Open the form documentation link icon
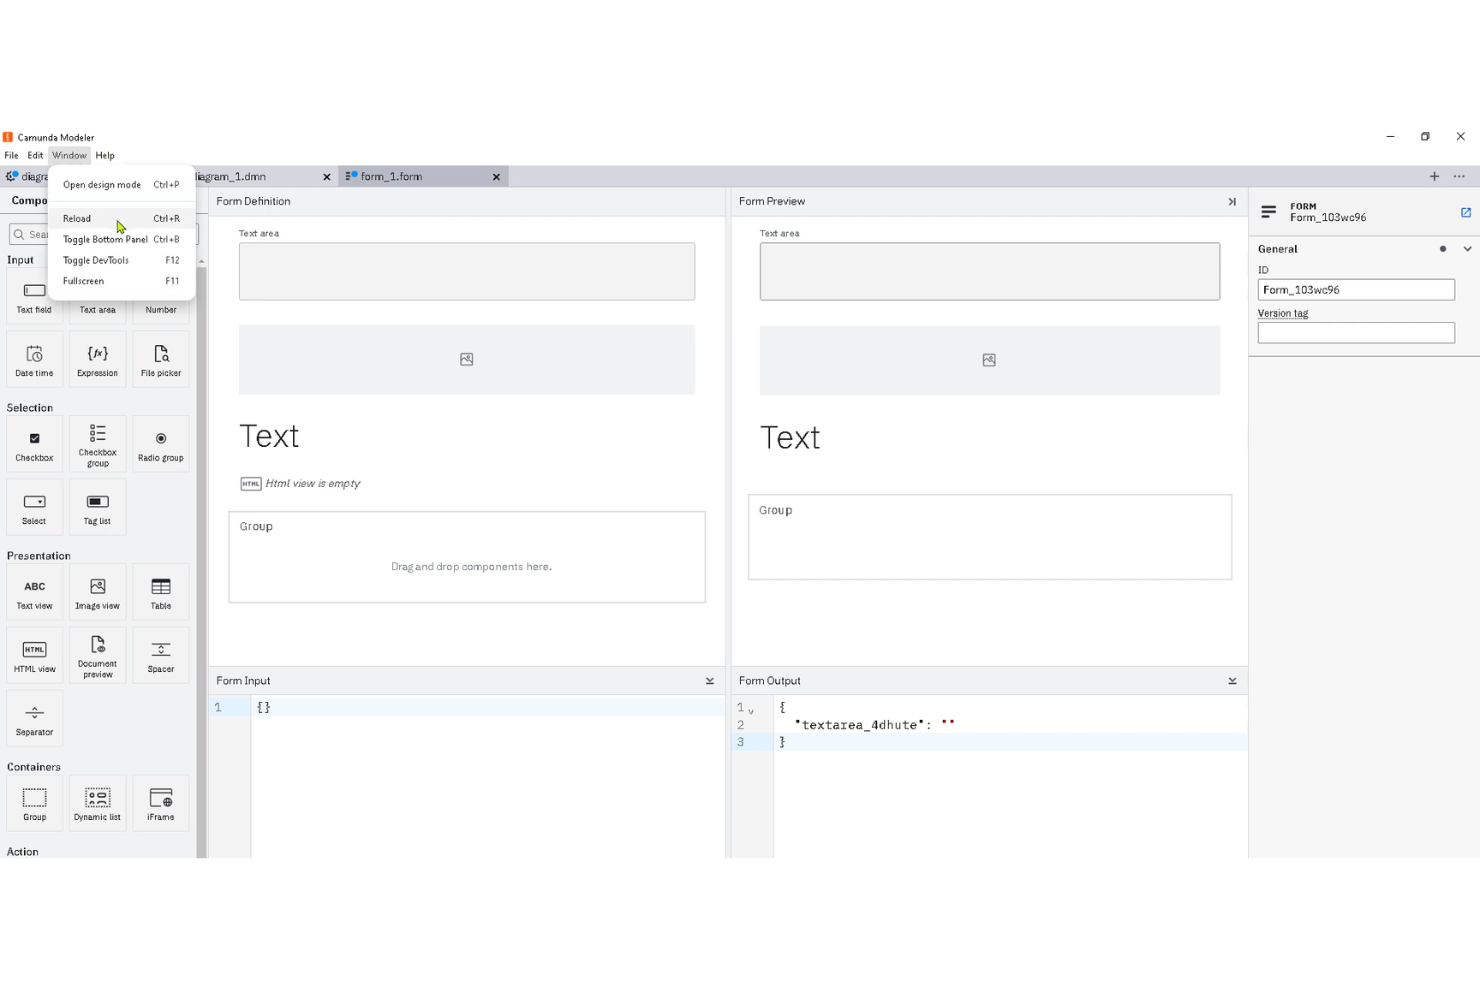Viewport: 1480px width, 987px height. (1466, 212)
